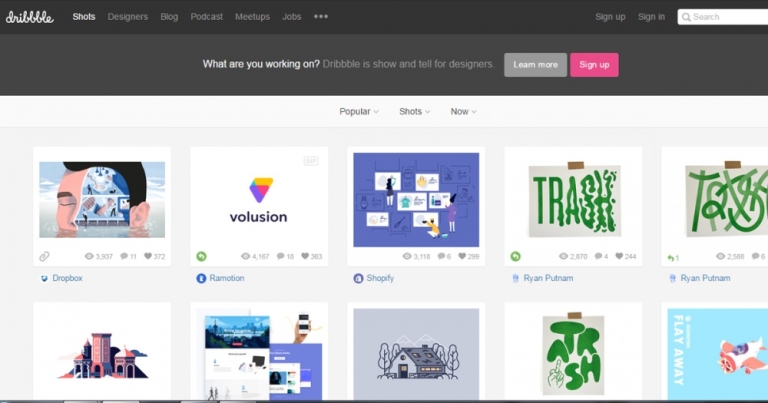
Task: Open the Meetups nav item
Action: (x=252, y=17)
